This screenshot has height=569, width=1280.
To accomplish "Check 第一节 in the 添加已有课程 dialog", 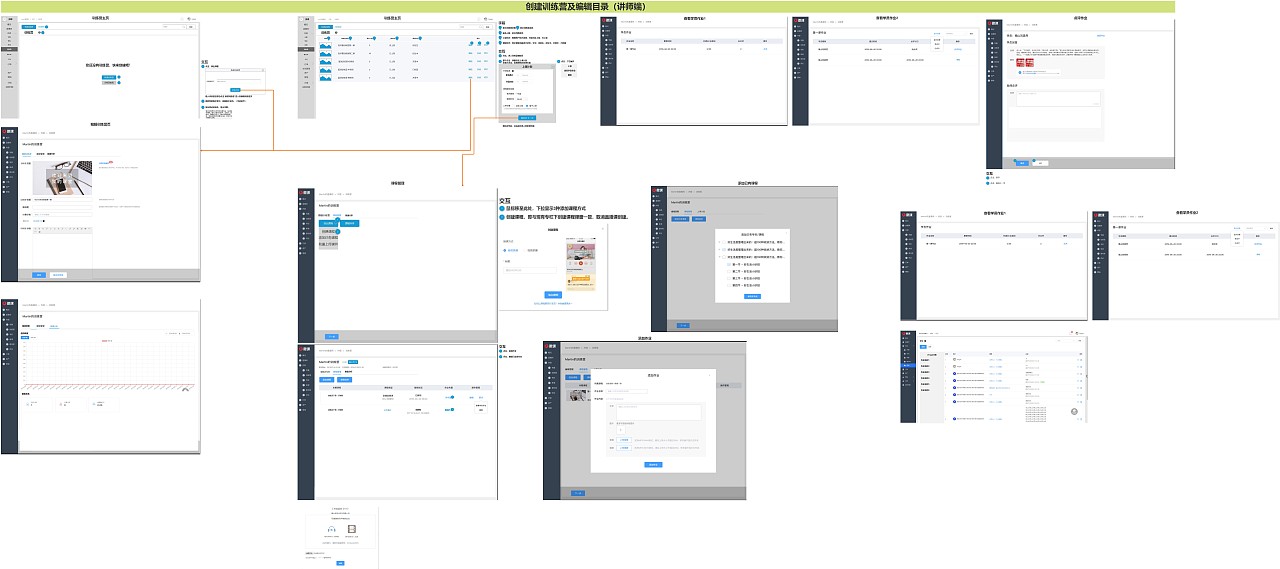I will pos(728,264).
